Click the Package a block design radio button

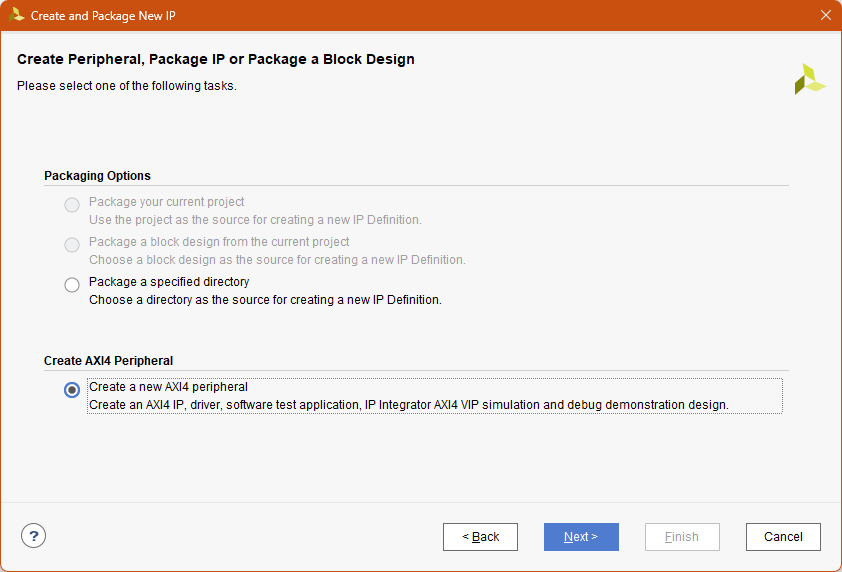coord(72,245)
